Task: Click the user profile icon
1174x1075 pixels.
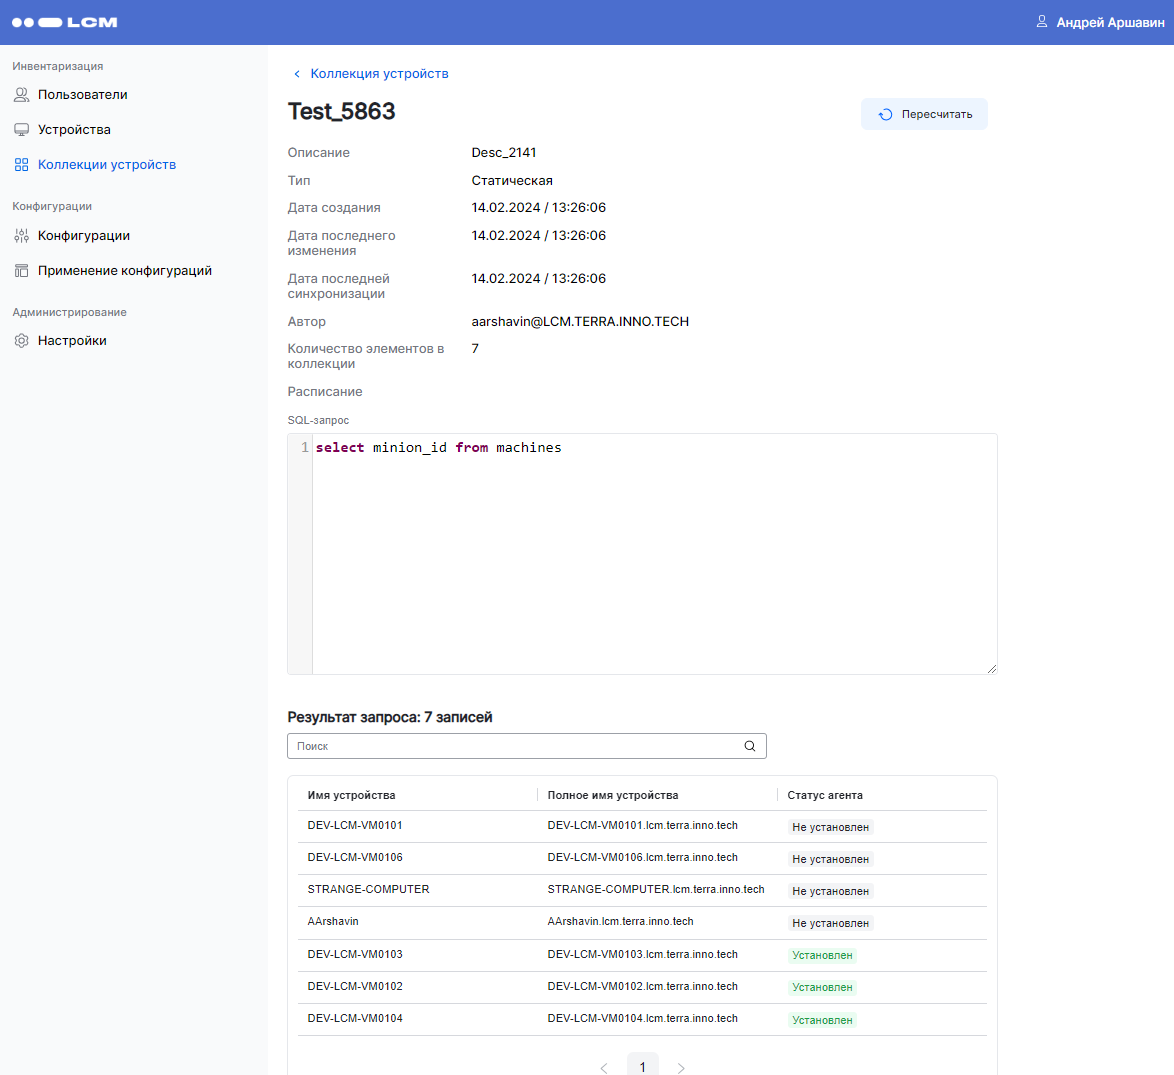Action: pos(1042,21)
